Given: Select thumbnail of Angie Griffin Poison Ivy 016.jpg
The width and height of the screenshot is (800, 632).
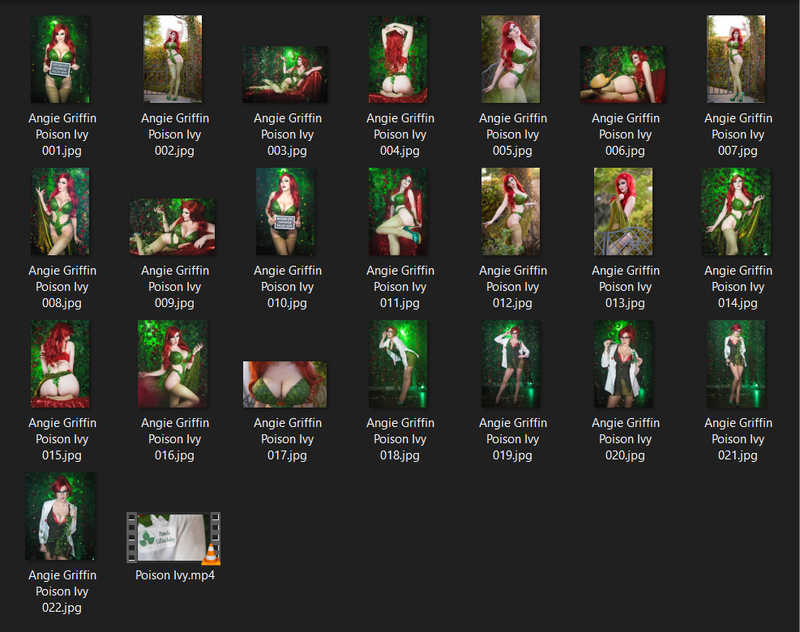Looking at the screenshot, I should point(173,364).
